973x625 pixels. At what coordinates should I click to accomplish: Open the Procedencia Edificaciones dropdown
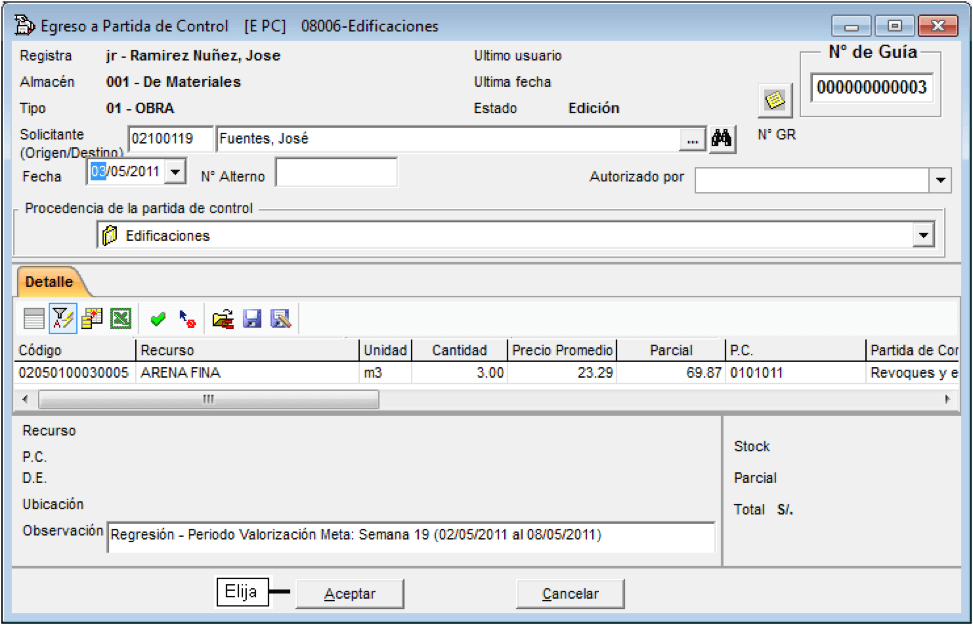coord(923,236)
